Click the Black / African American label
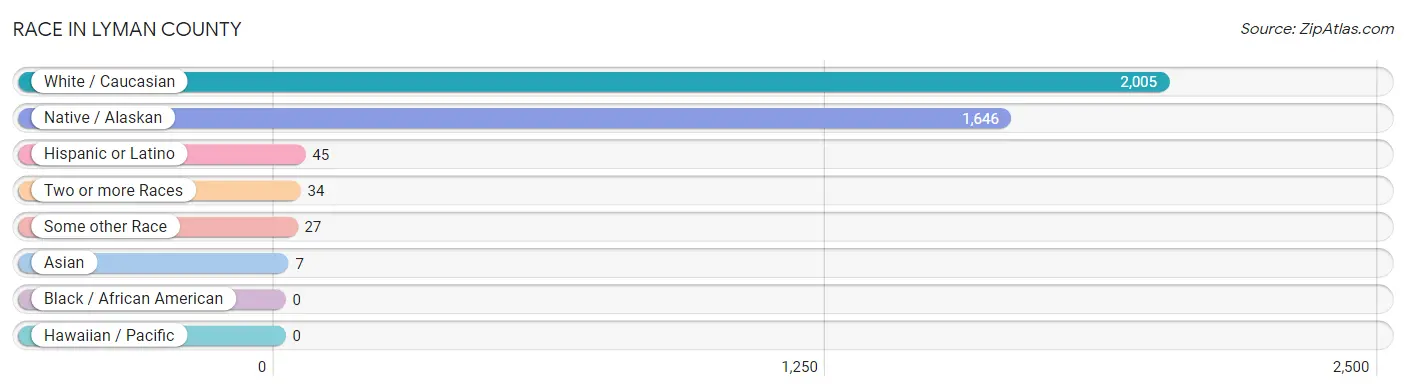Screen dimensions: 1406x391 click(x=133, y=298)
